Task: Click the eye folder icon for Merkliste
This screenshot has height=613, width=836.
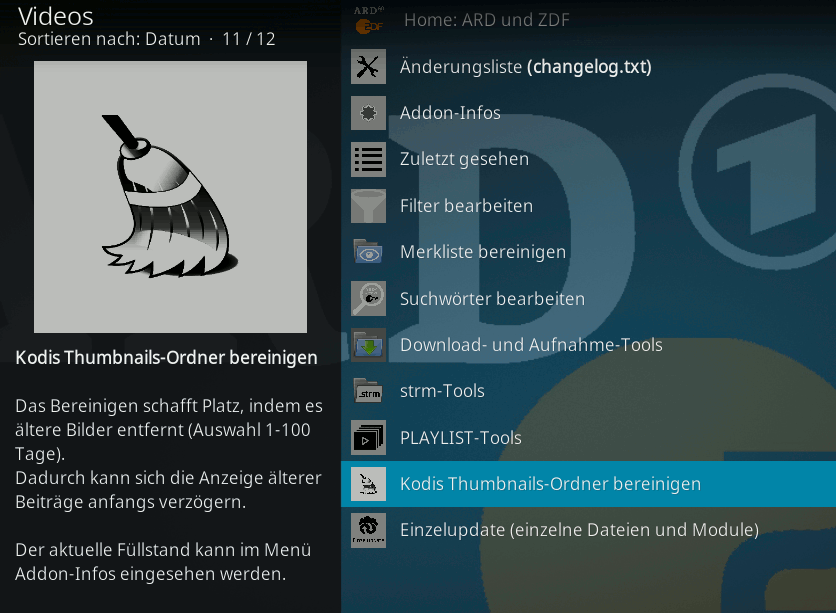Action: pos(368,252)
